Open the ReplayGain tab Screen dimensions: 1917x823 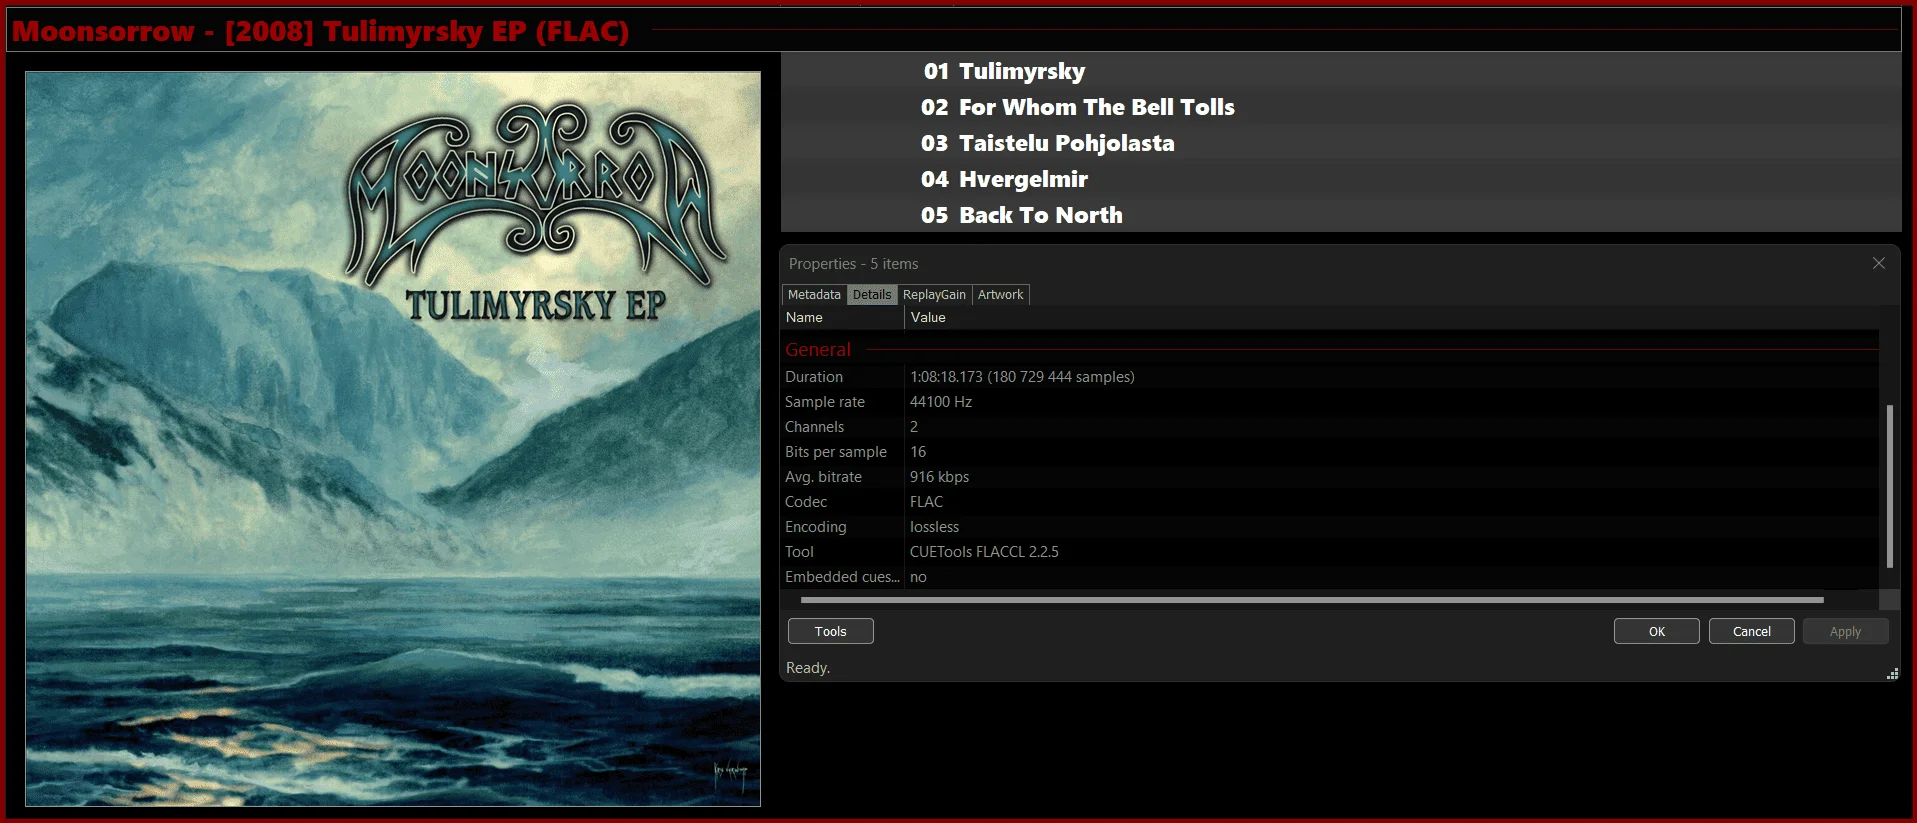coord(934,294)
